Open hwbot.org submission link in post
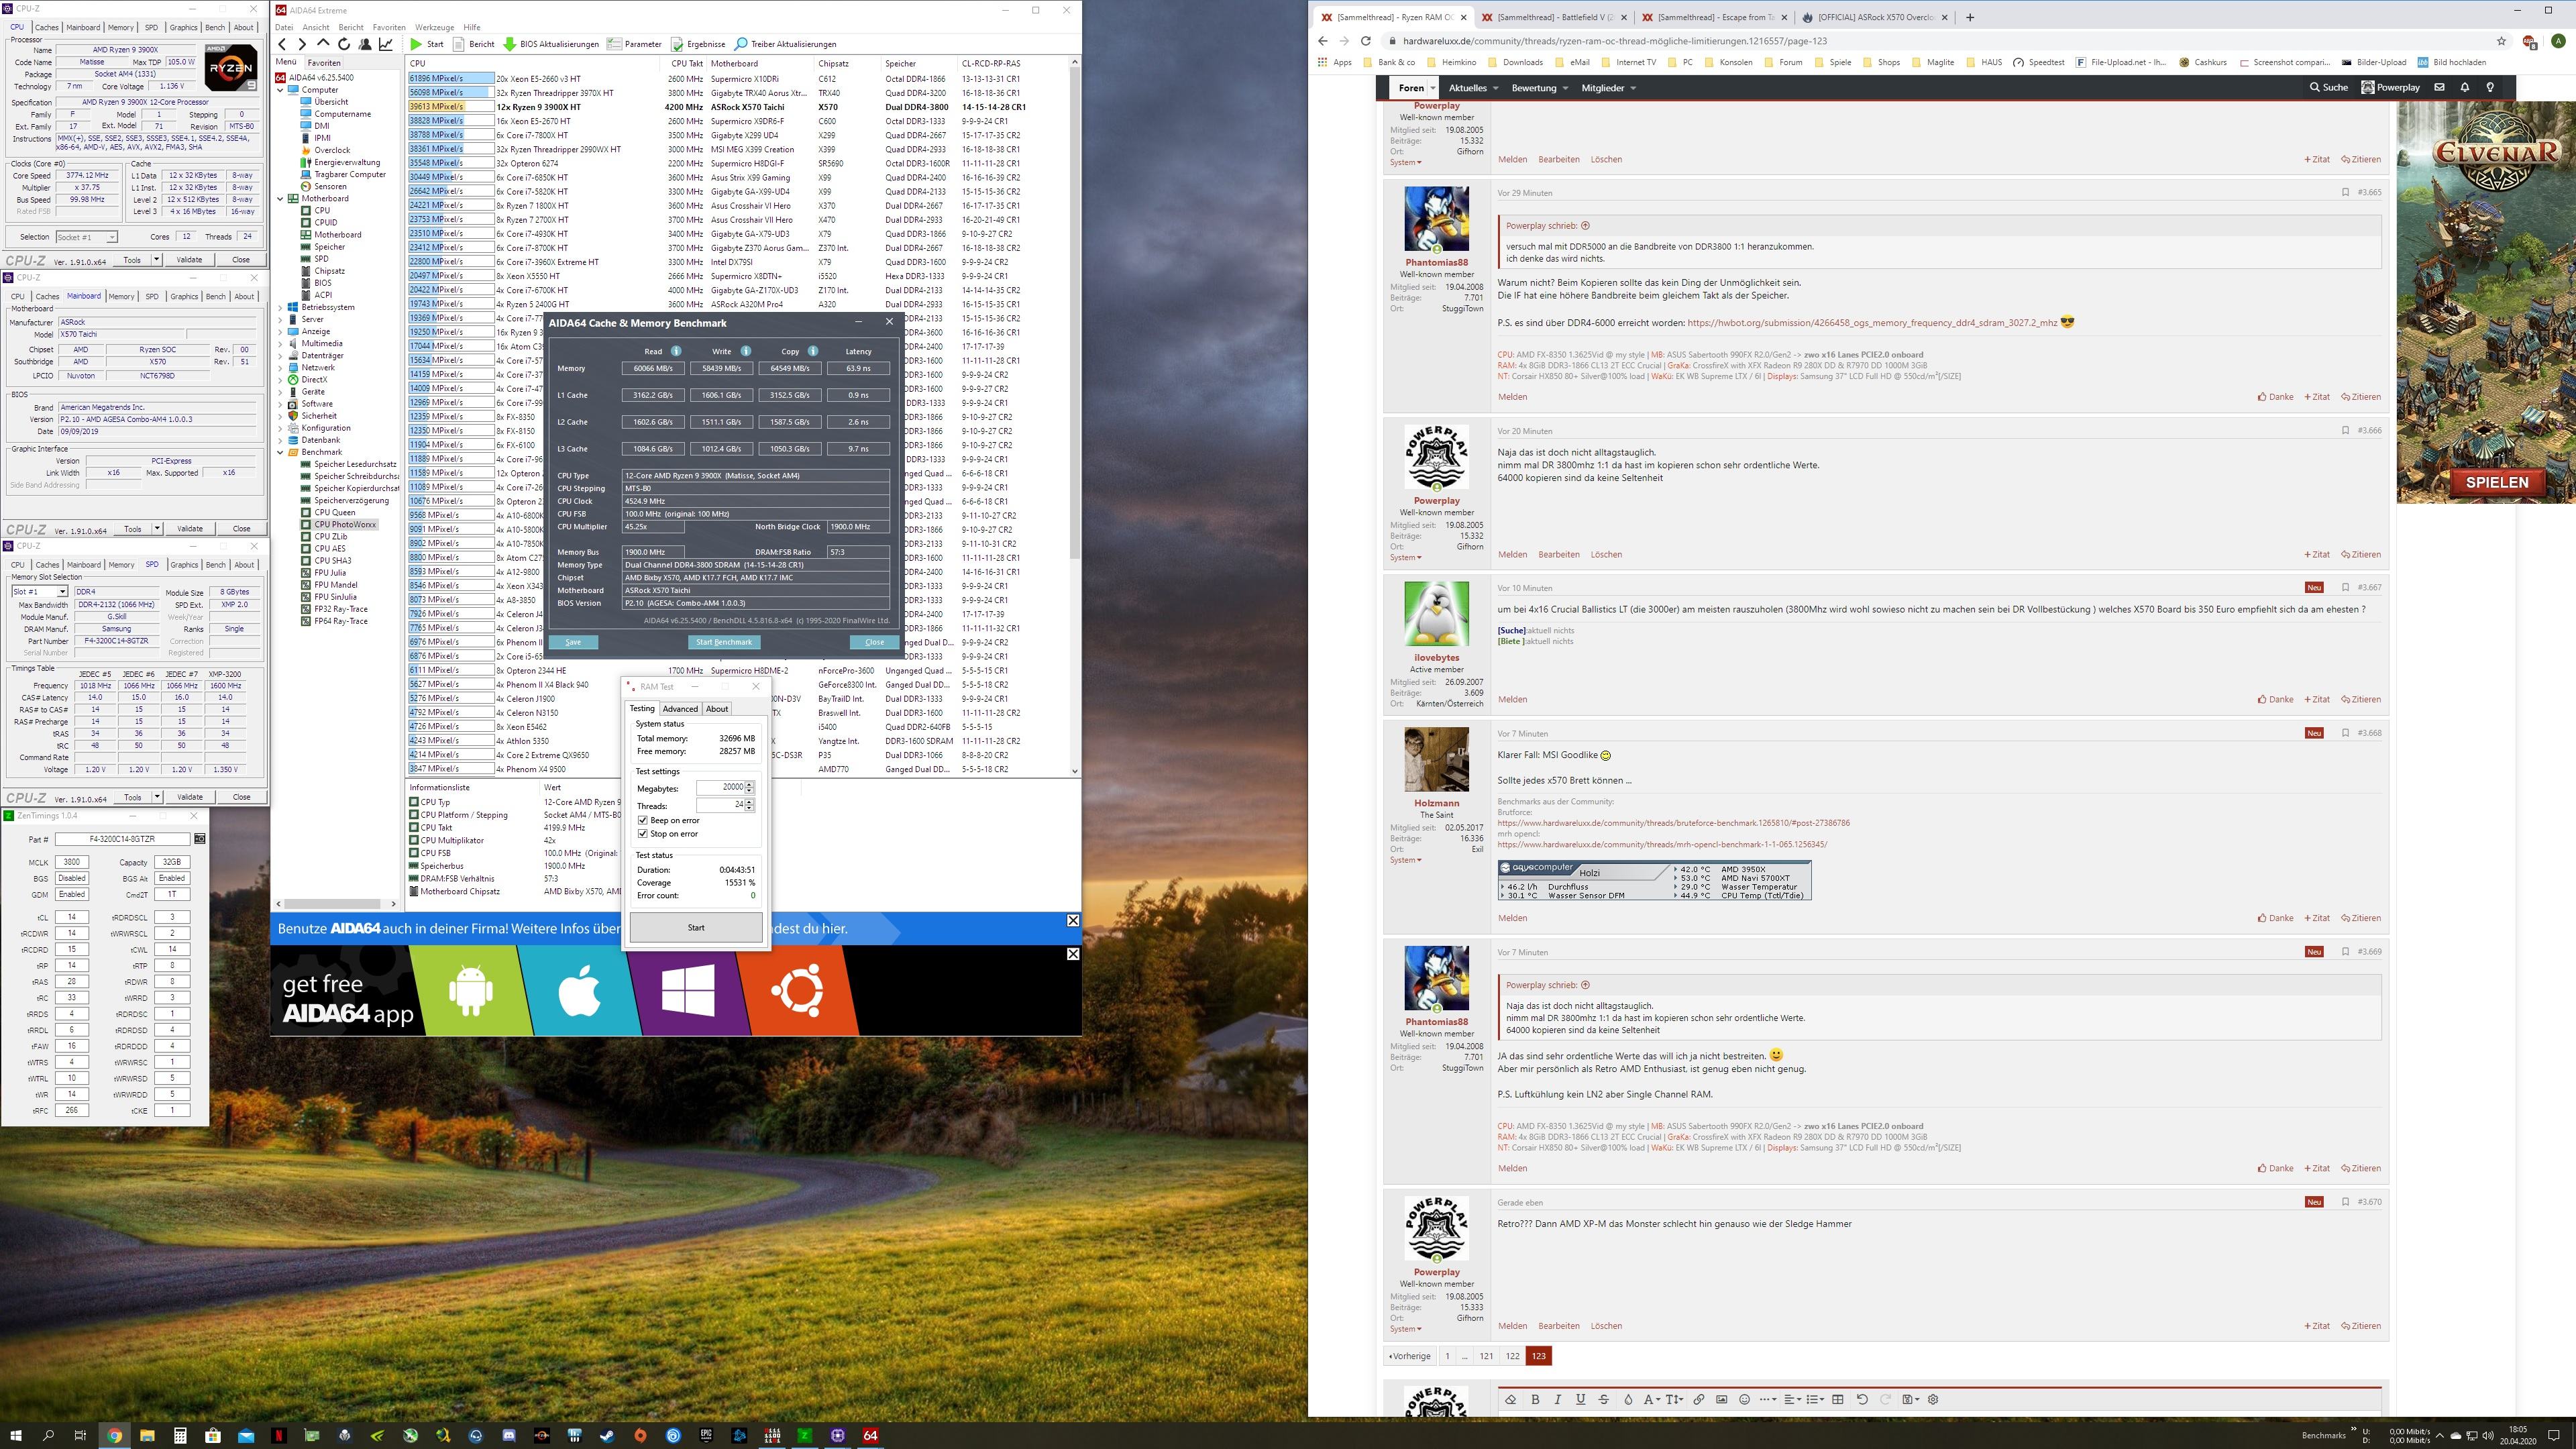The width and height of the screenshot is (2576, 1449). [x=1872, y=323]
